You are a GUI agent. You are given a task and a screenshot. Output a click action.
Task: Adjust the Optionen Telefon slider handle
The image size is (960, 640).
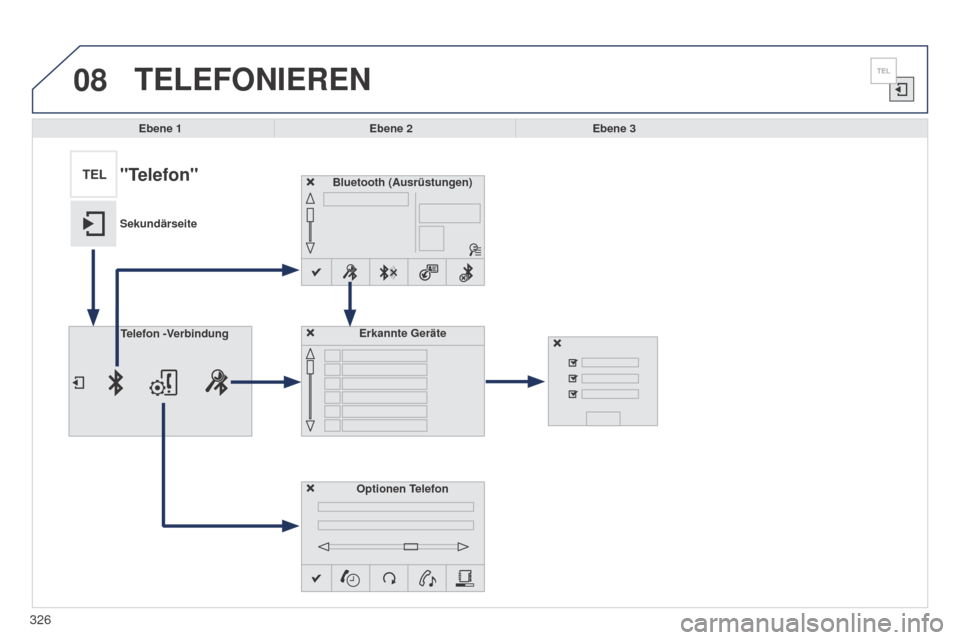411,546
